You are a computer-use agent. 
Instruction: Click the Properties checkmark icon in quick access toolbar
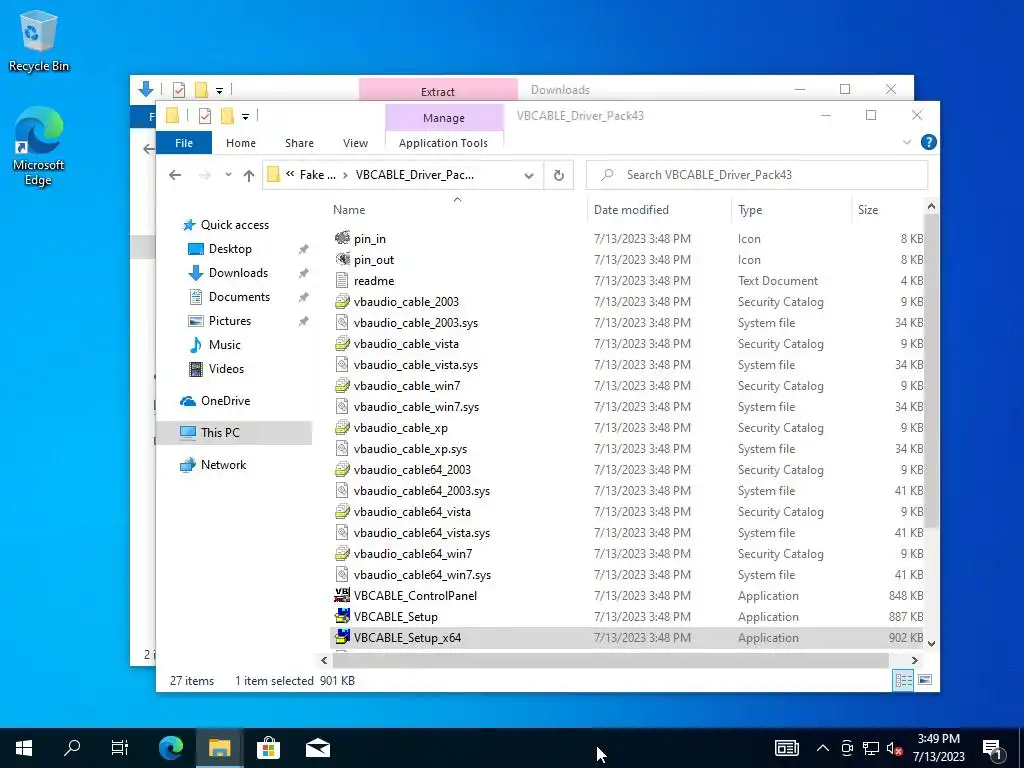click(205, 116)
